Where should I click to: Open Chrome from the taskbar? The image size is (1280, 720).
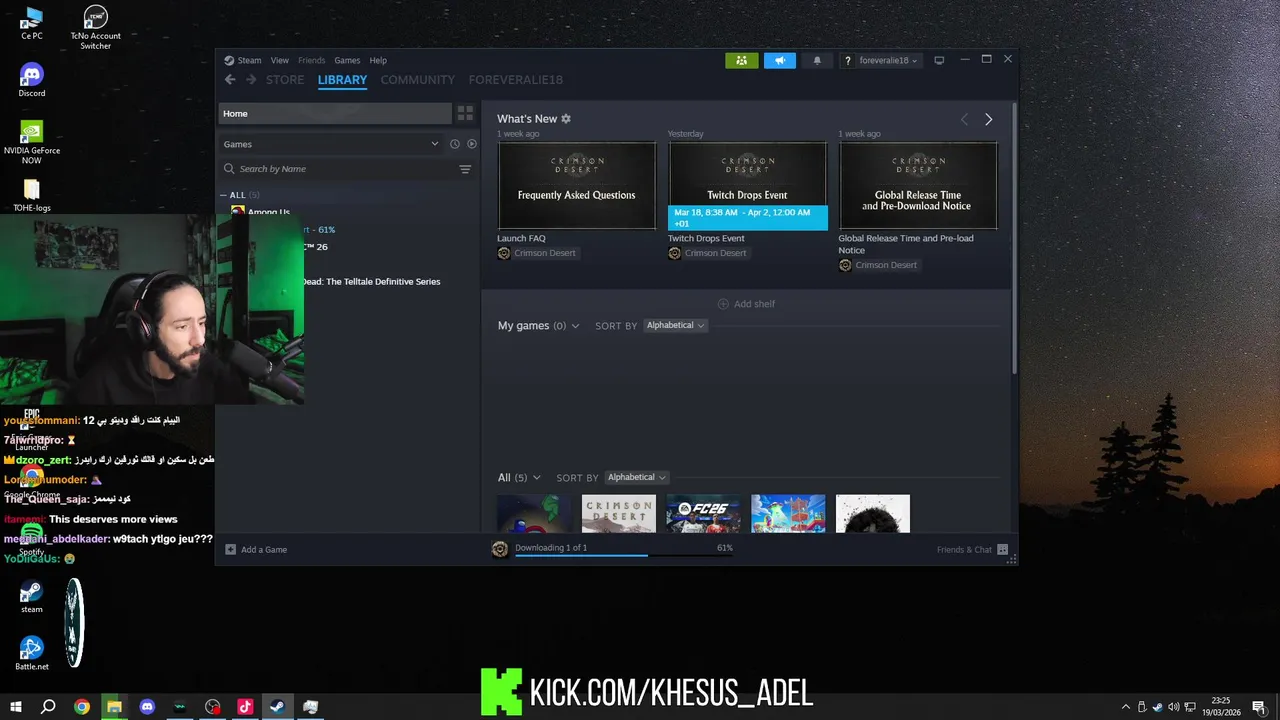82,707
